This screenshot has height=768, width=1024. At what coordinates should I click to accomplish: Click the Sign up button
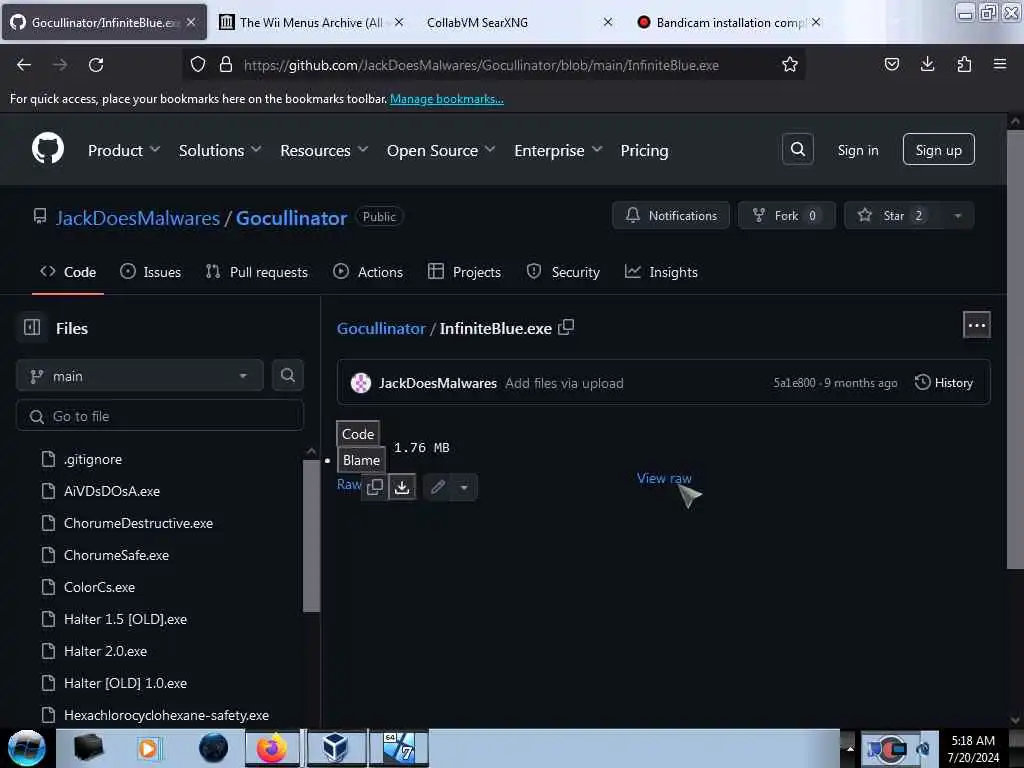[938, 150]
